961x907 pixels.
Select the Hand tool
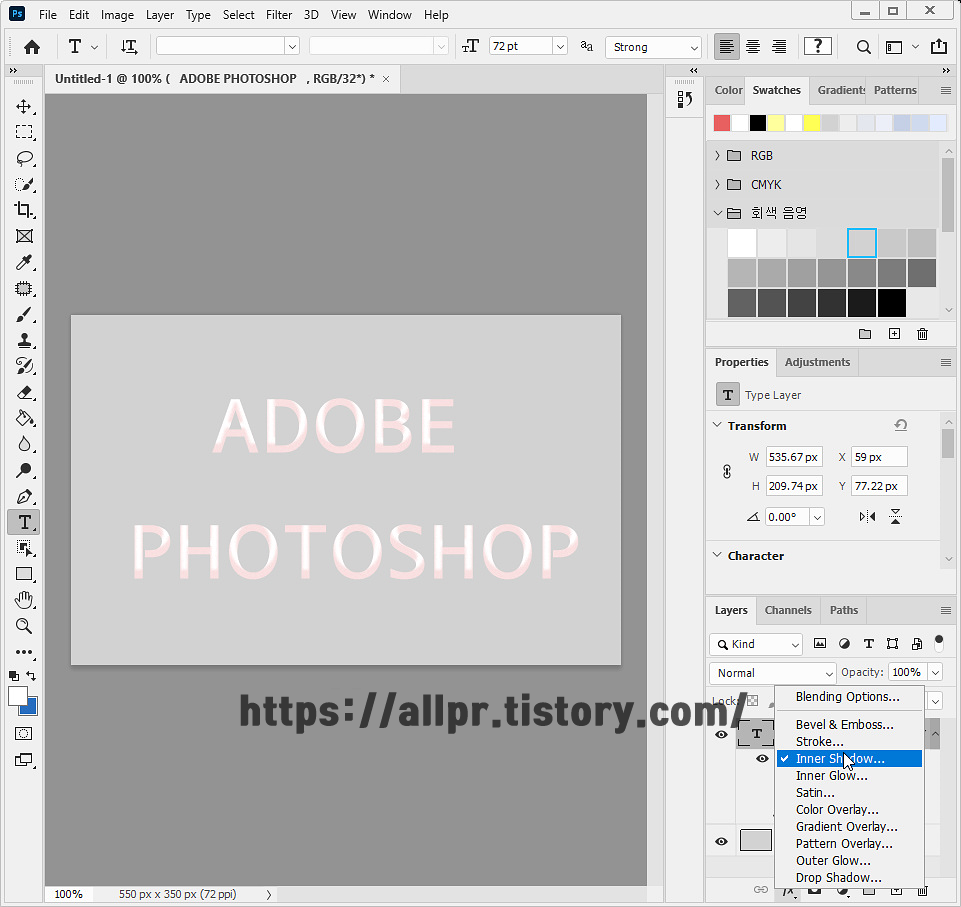(x=24, y=600)
